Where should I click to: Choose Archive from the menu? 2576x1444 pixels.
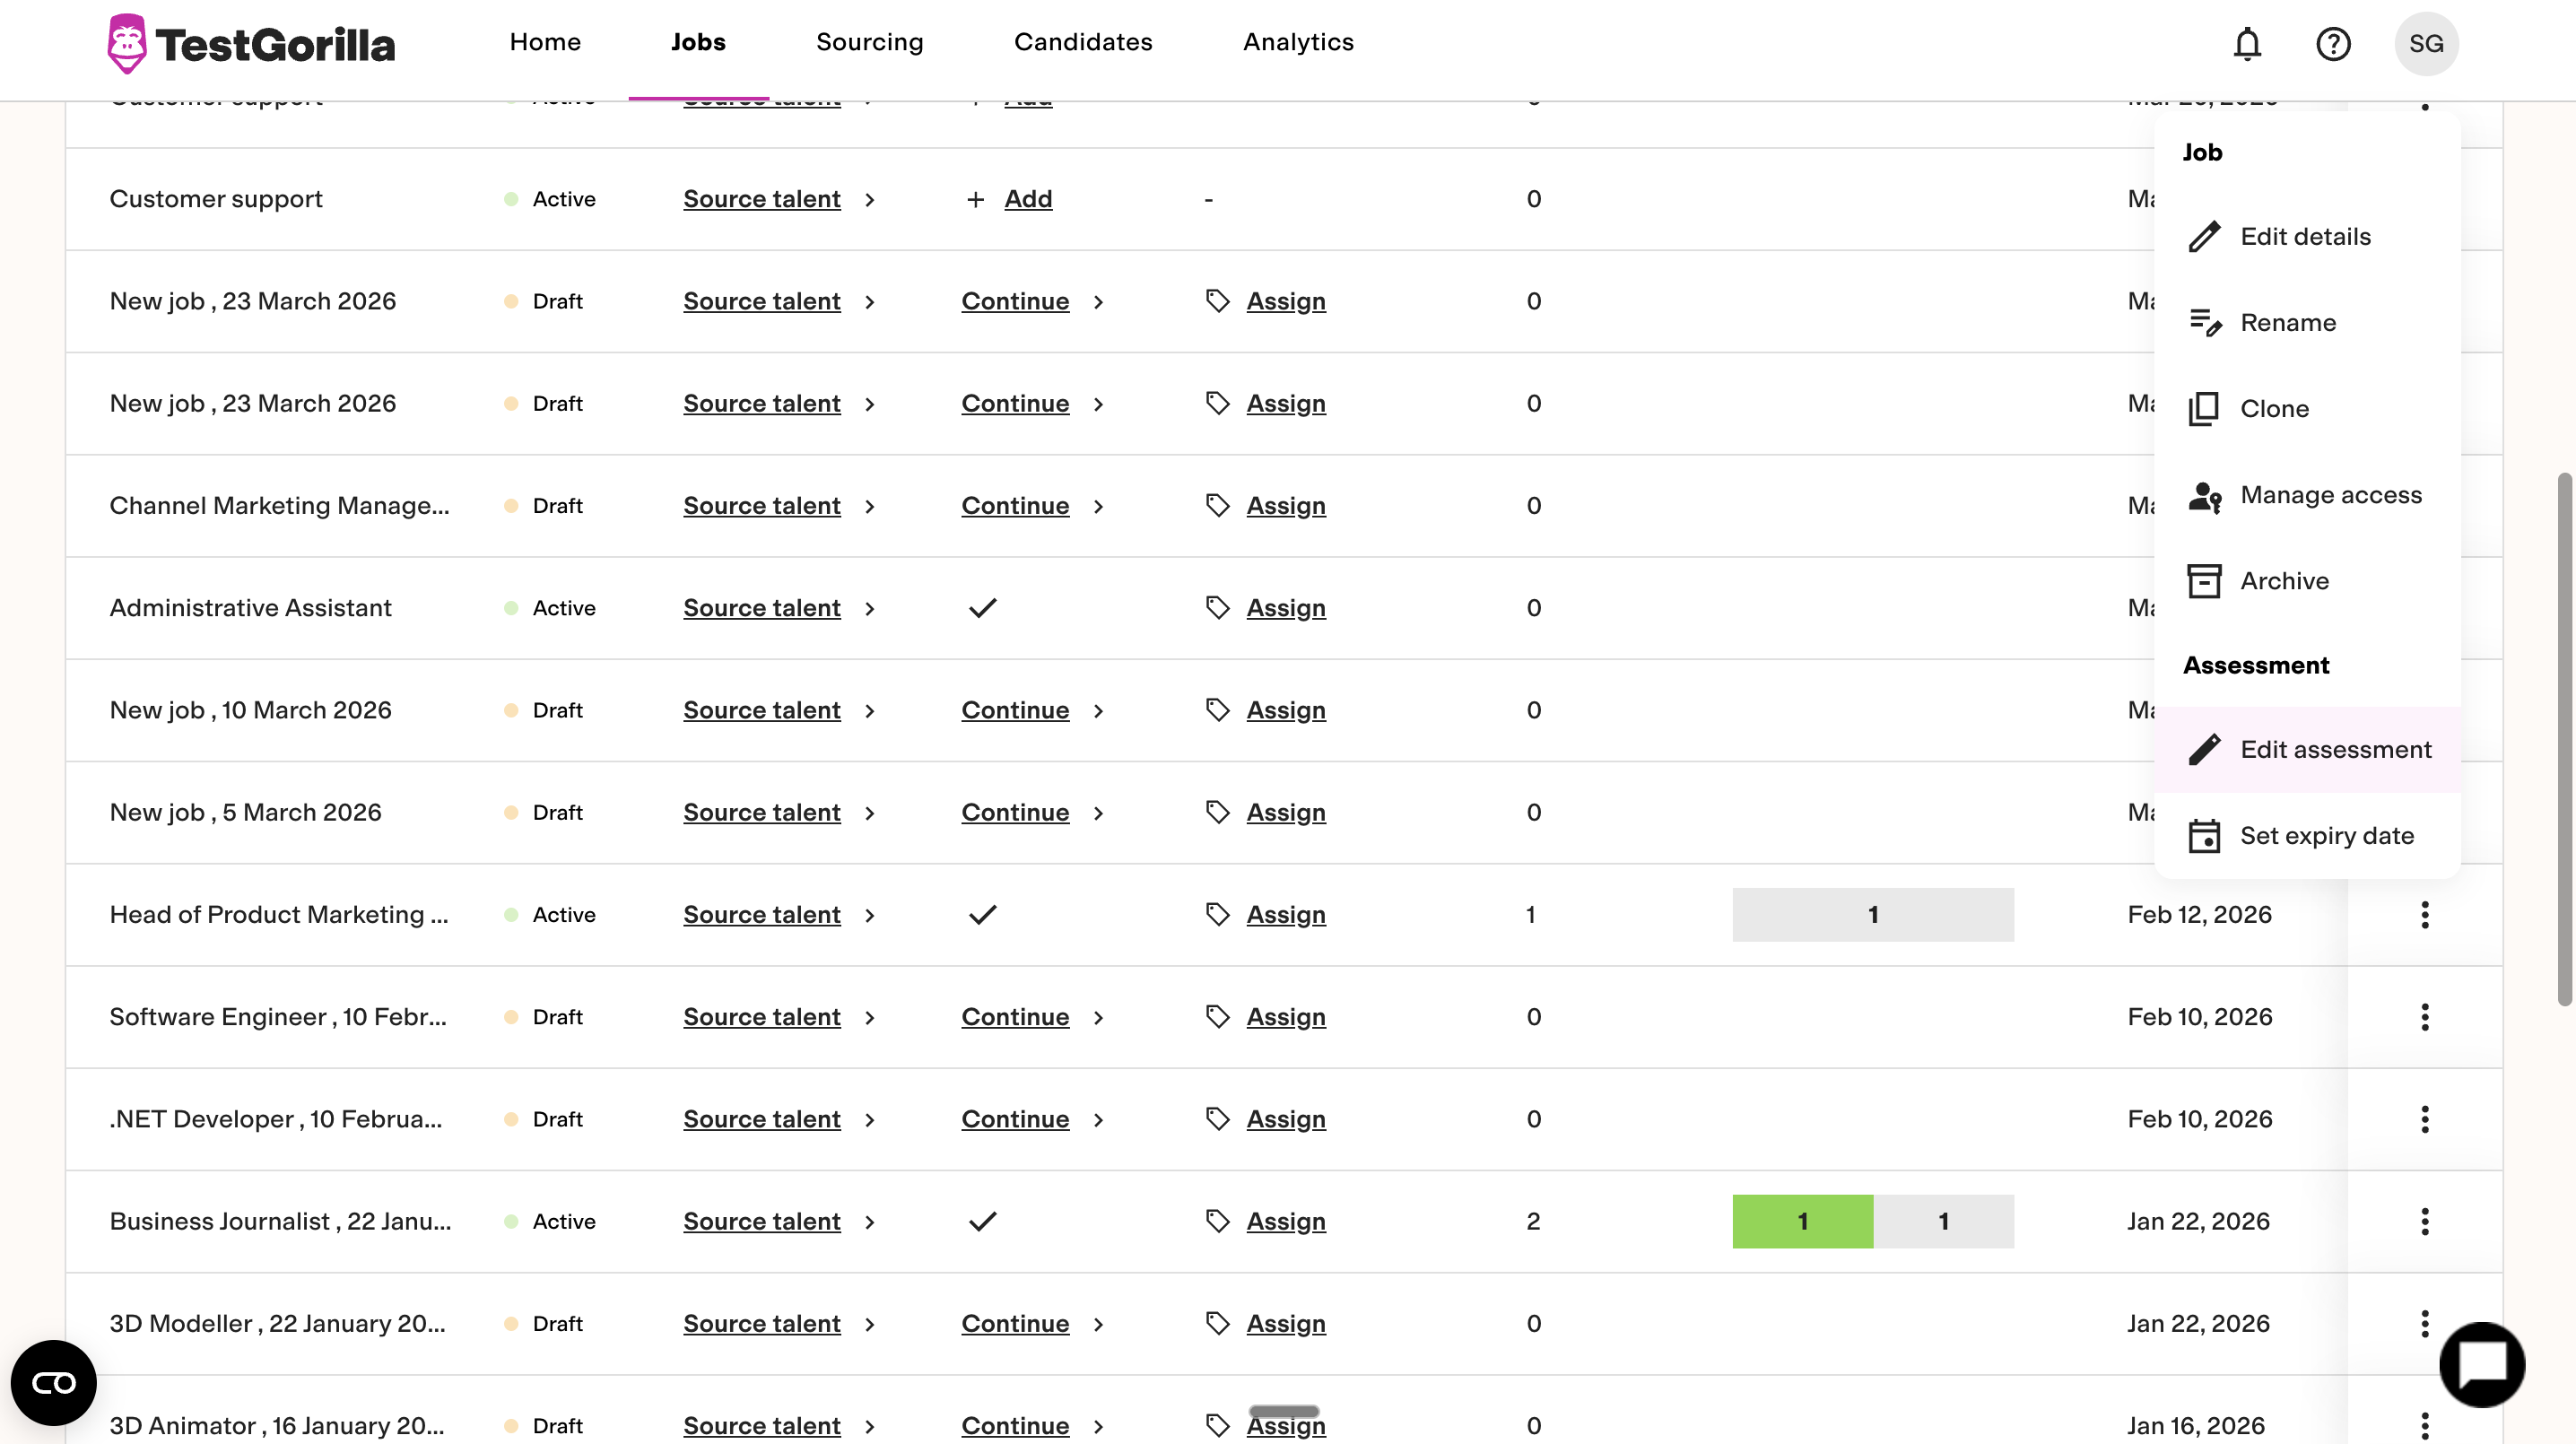(2307, 581)
